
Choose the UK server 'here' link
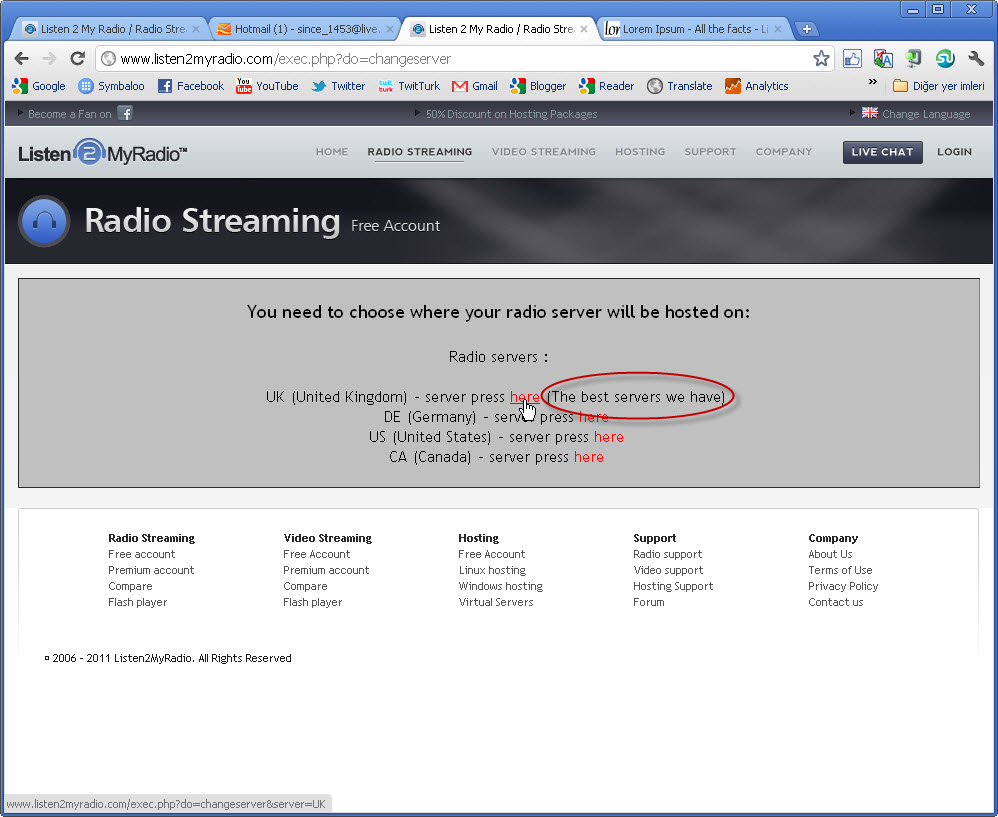click(524, 397)
